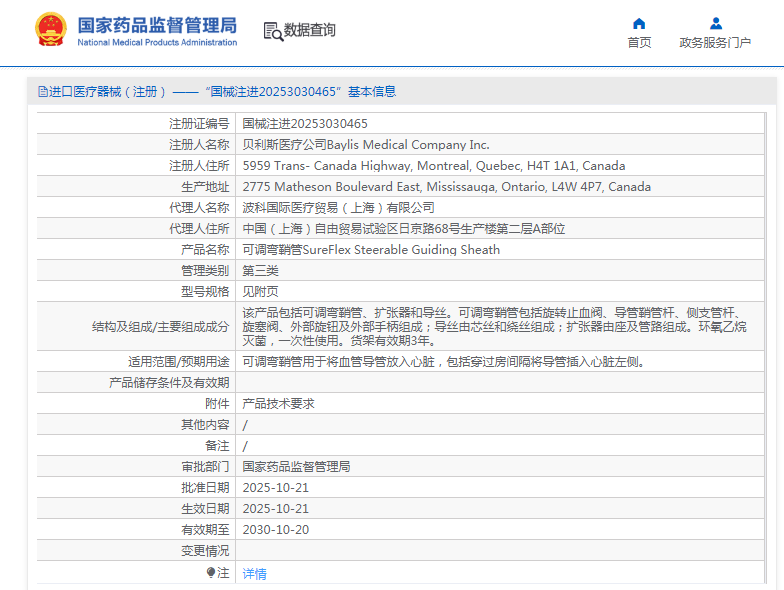The width and height of the screenshot is (784, 590).
Task: Select the 有效期至 value 2030-10-20
Action: (276, 530)
